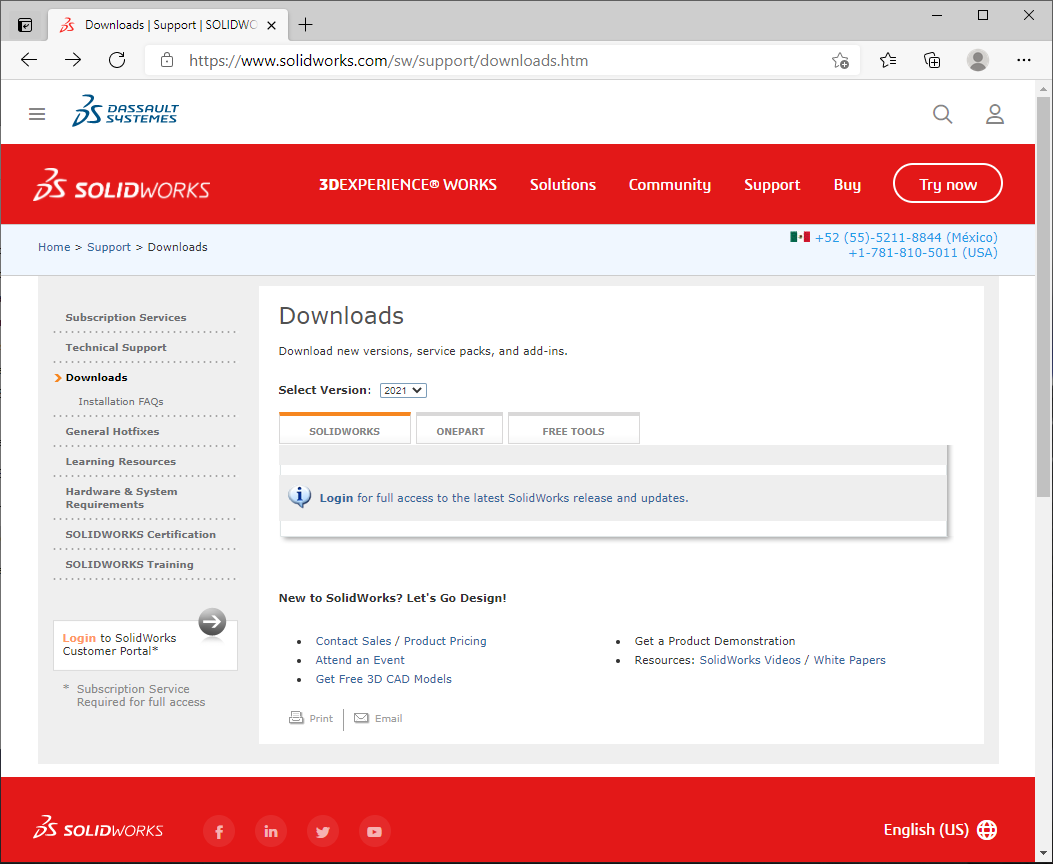Click the SOLIDWORKS logo in red banner
The height and width of the screenshot is (864, 1053).
[122, 185]
